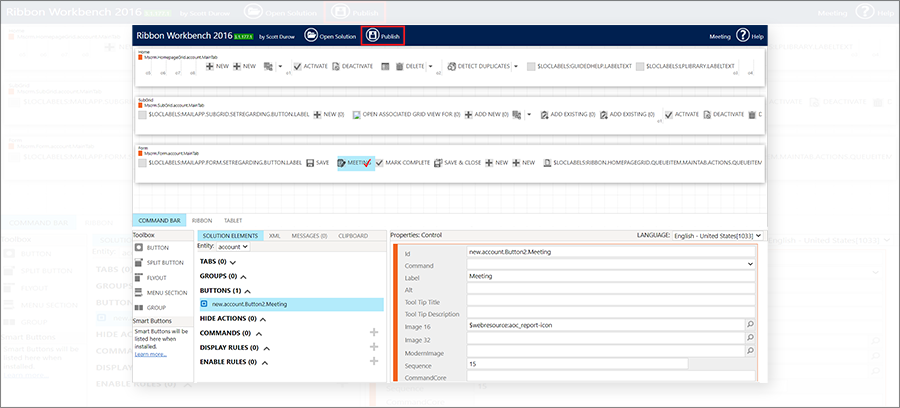Click SAVE in the Form command bar
Image resolution: width=900 pixels, height=408 pixels.
click(x=317, y=163)
